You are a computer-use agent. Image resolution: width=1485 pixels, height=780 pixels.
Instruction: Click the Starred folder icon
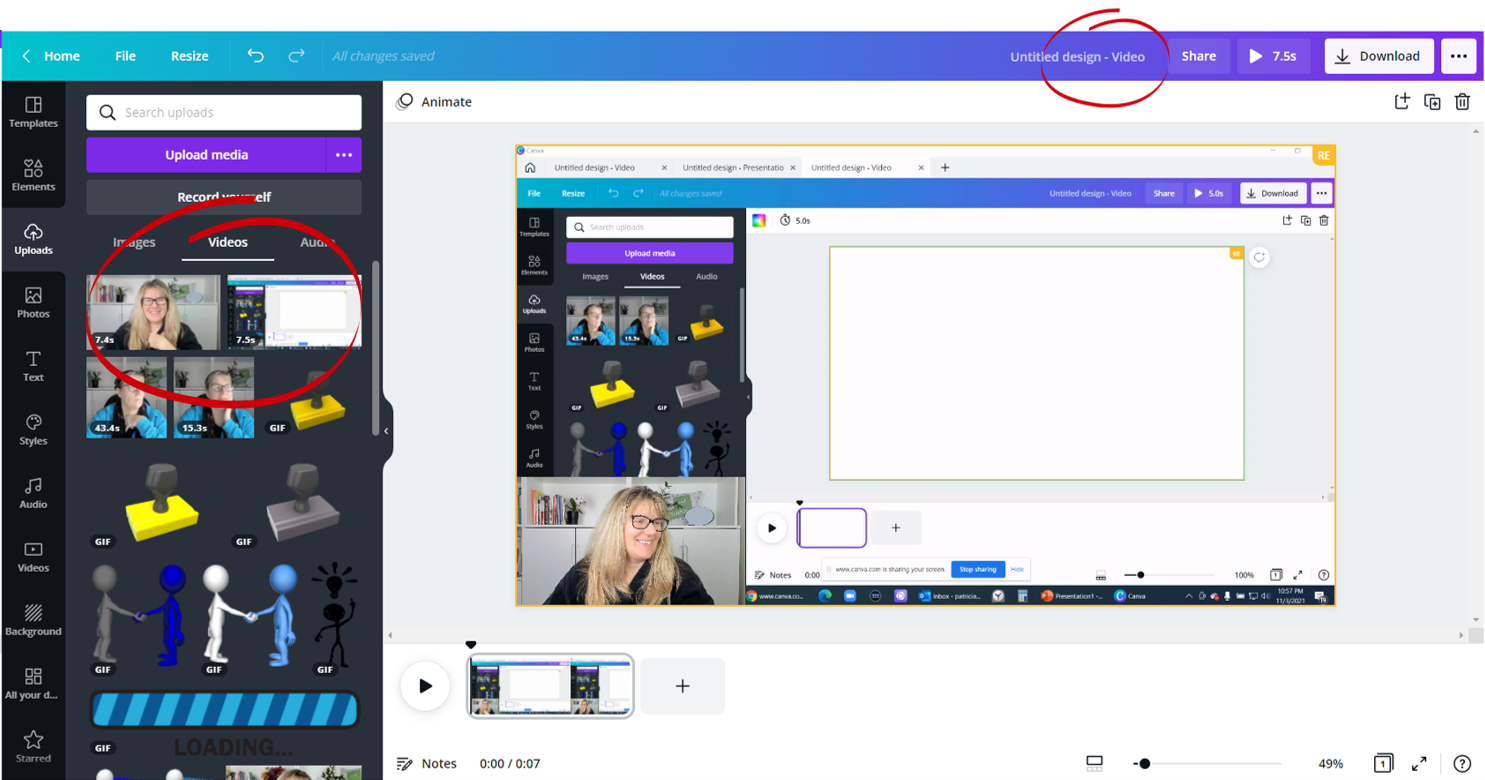(33, 746)
